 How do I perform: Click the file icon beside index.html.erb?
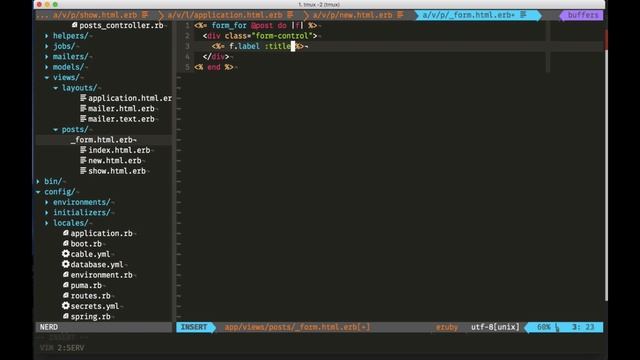click(83, 150)
